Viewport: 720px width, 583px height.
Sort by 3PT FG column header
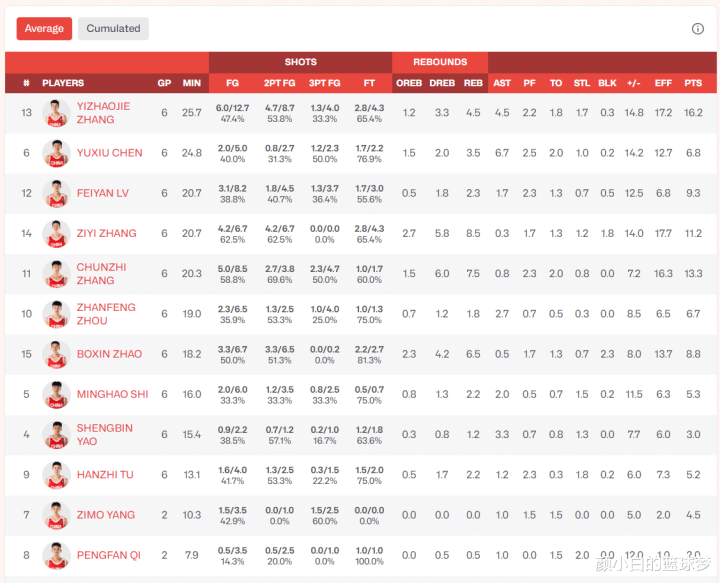[x=324, y=83]
